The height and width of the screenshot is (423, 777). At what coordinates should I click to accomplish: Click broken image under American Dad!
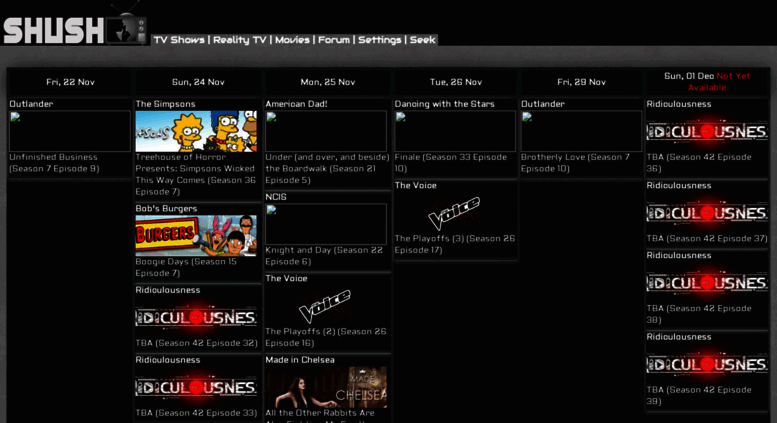pos(326,131)
